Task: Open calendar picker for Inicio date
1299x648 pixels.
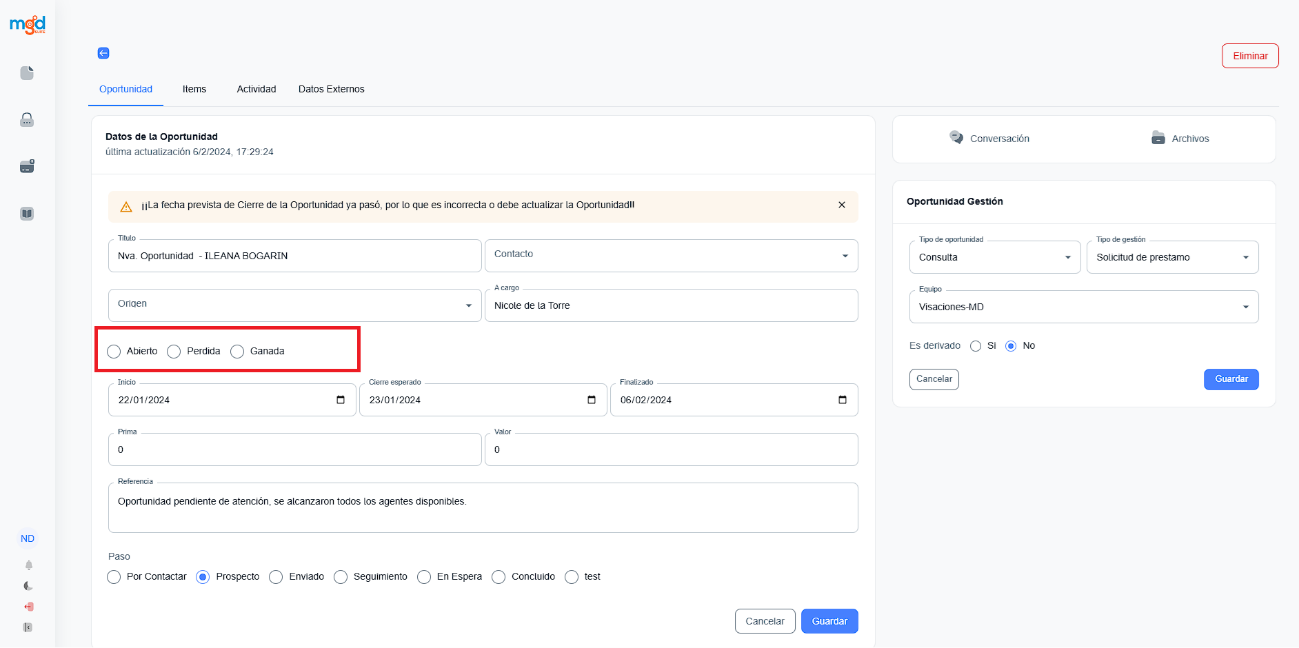Action: (341, 400)
